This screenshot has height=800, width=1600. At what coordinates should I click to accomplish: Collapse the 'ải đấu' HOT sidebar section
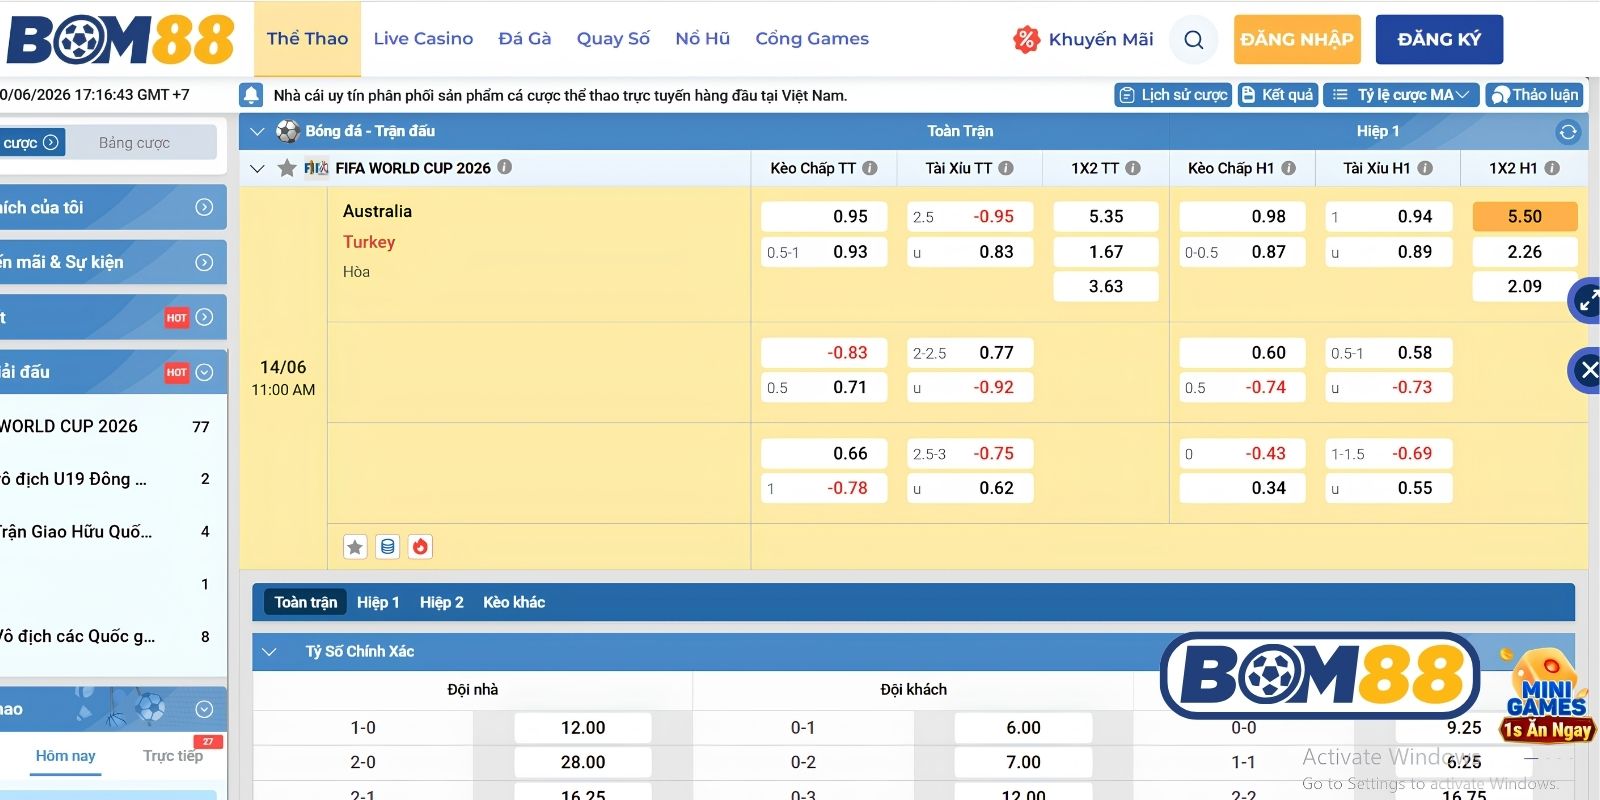(204, 372)
